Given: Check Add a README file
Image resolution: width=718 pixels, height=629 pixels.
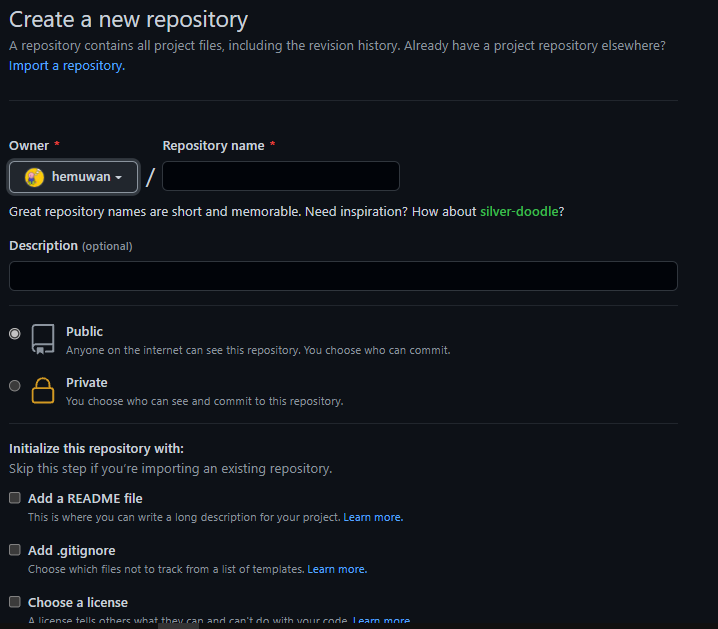Looking at the screenshot, I should pyautogui.click(x=15, y=498).
